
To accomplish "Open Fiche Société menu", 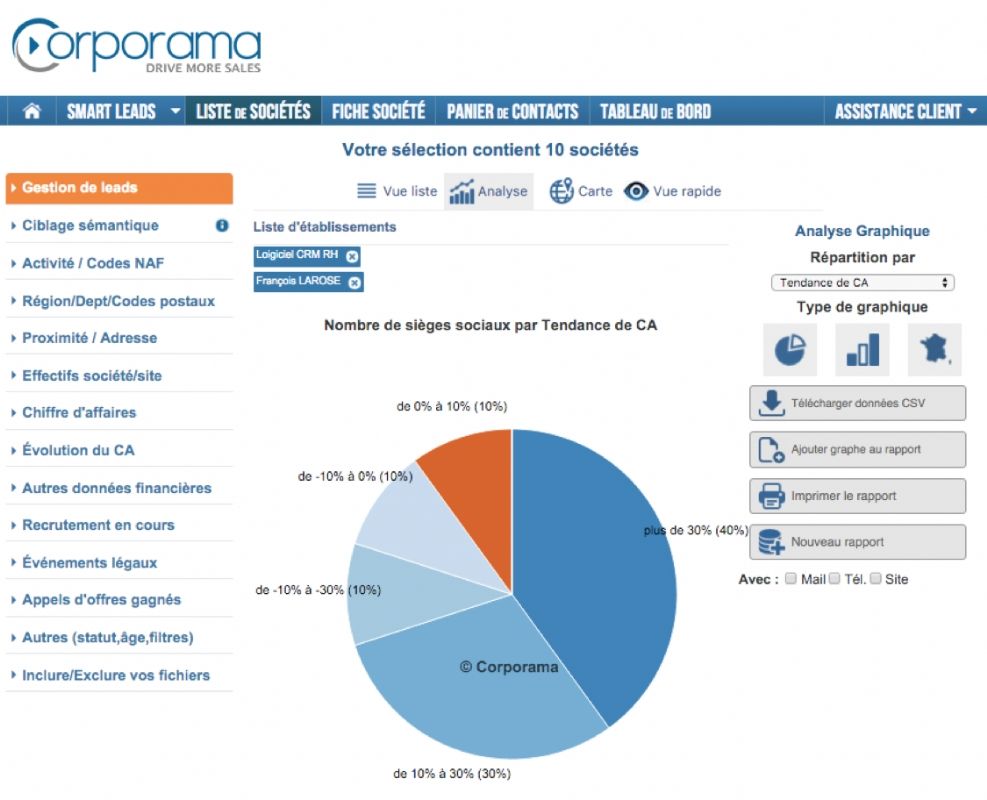I will [378, 111].
